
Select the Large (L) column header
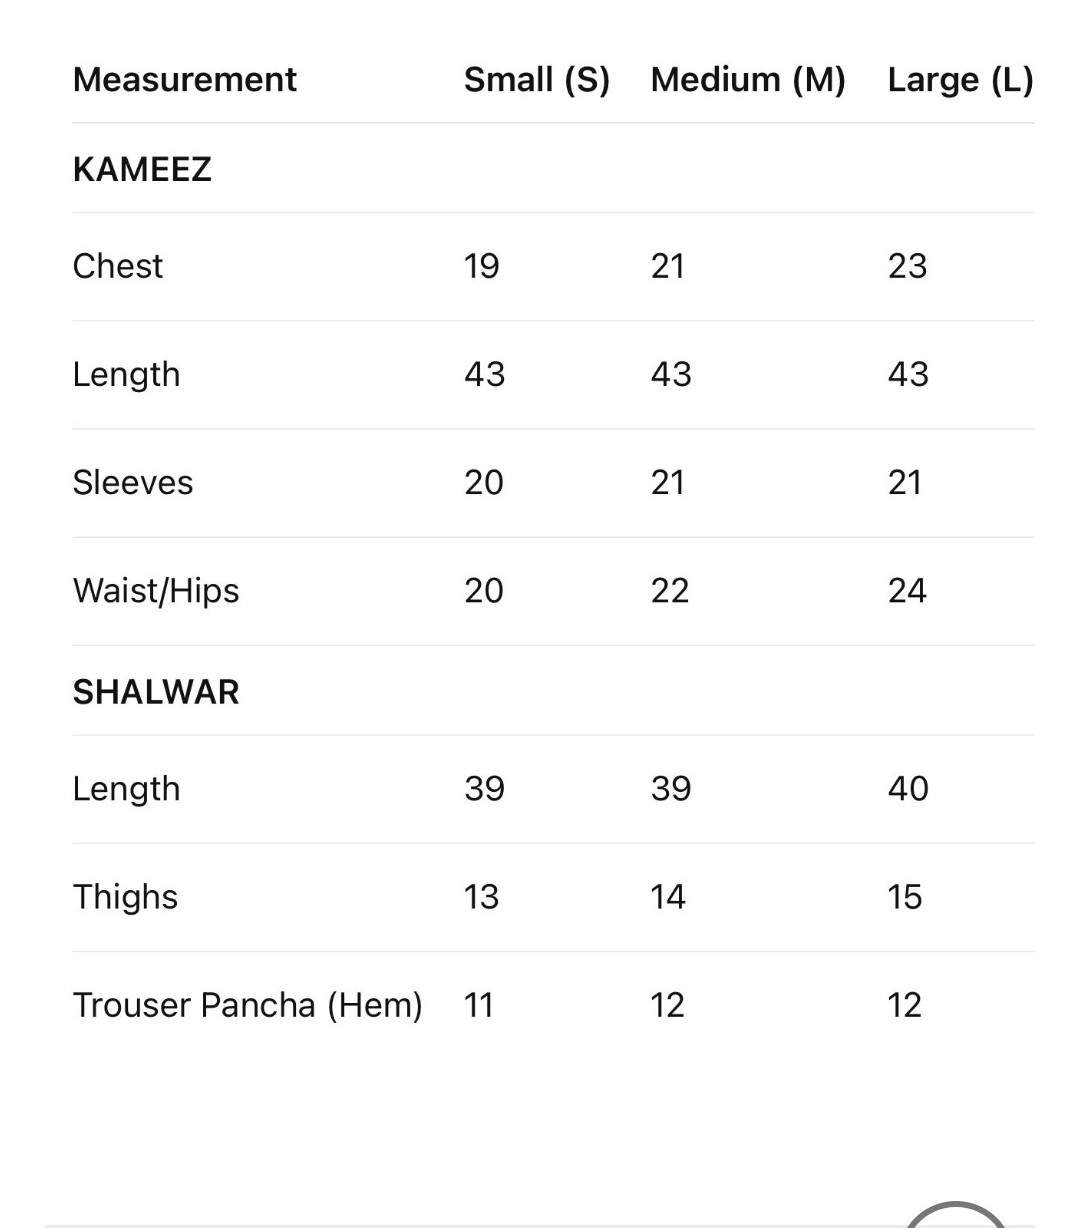(x=960, y=80)
